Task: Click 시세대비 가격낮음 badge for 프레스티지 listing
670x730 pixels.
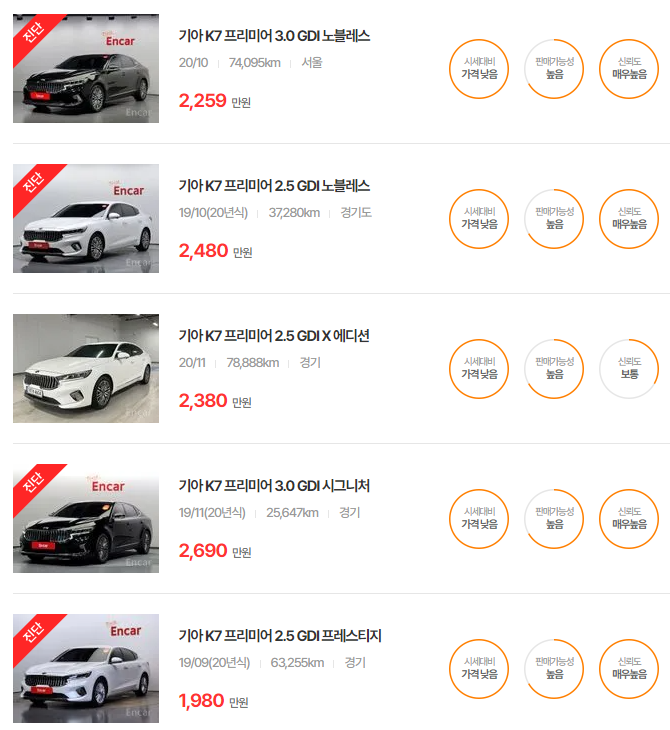Action: point(479,669)
